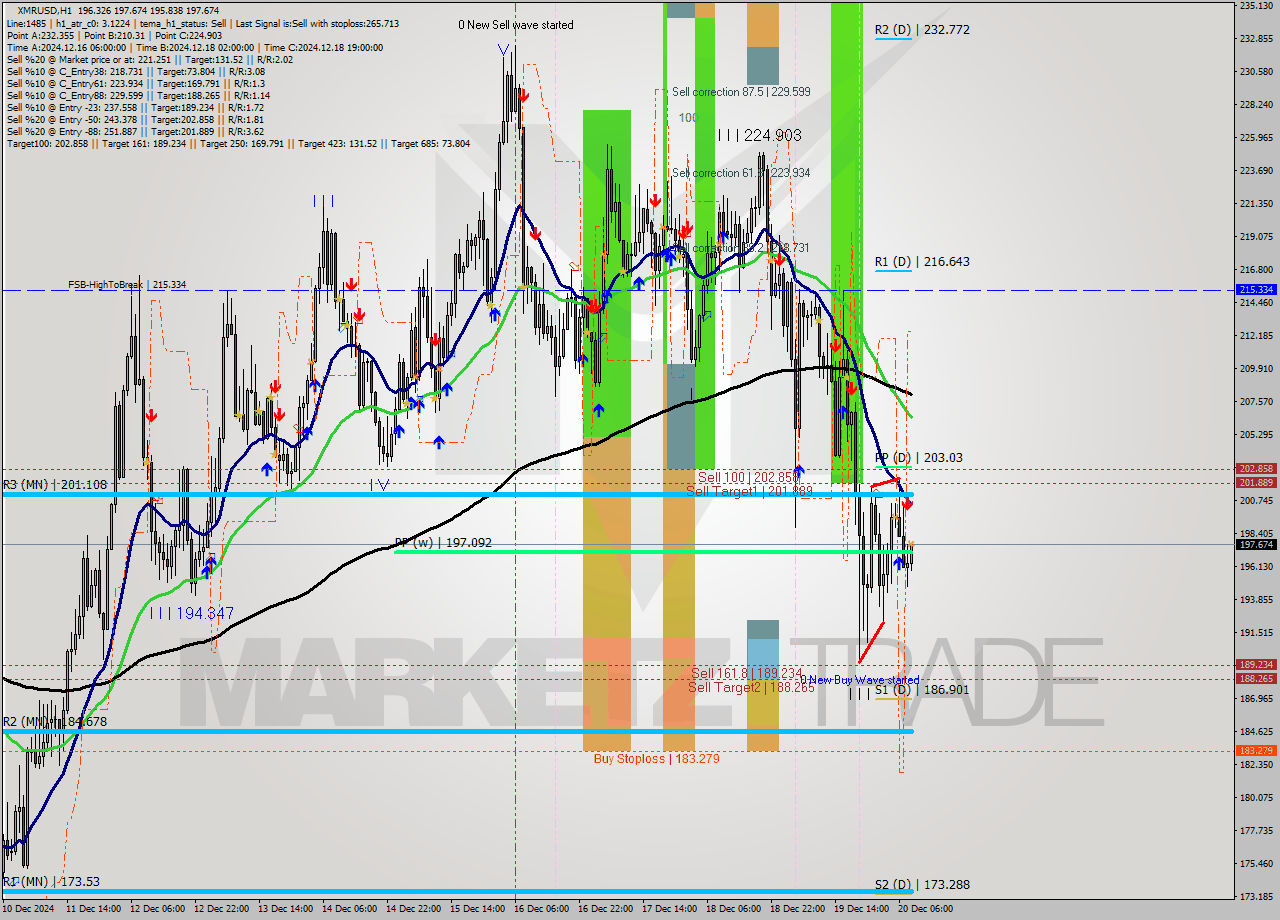Click the red 202.858 price axis tag
The width and height of the screenshot is (1280, 920).
click(1256, 468)
